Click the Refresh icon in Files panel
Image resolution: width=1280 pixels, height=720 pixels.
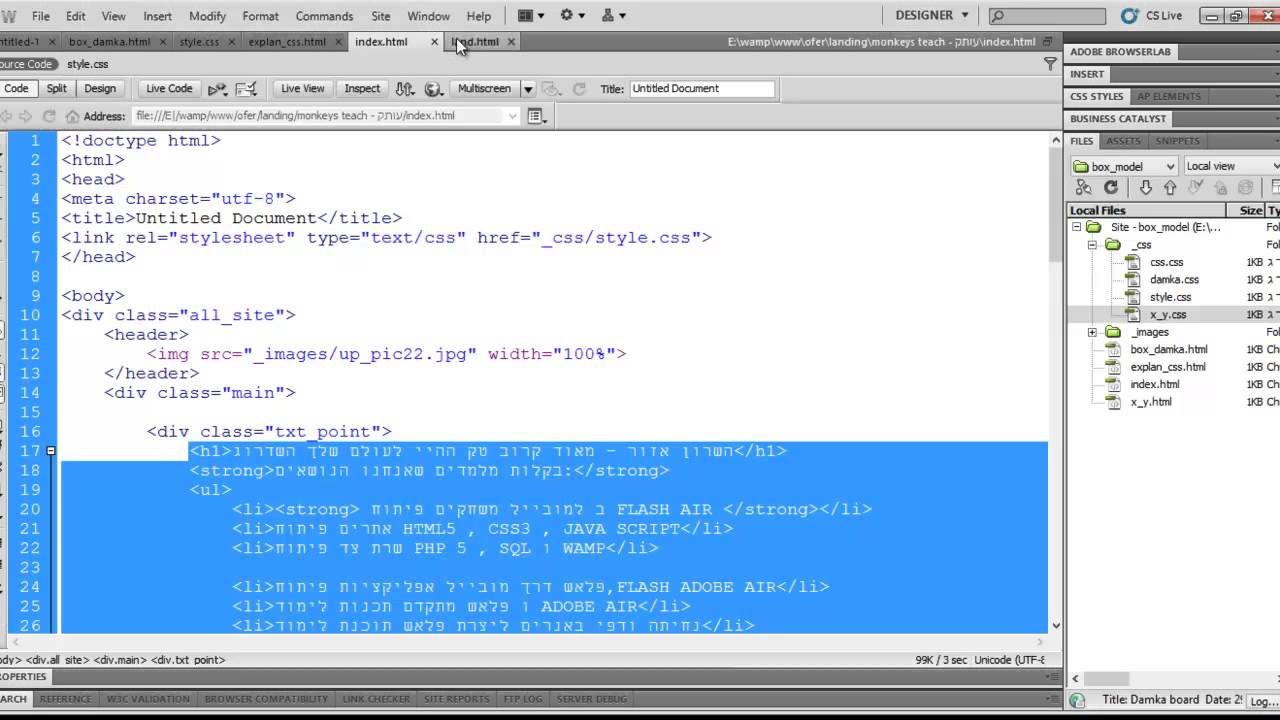1111,188
